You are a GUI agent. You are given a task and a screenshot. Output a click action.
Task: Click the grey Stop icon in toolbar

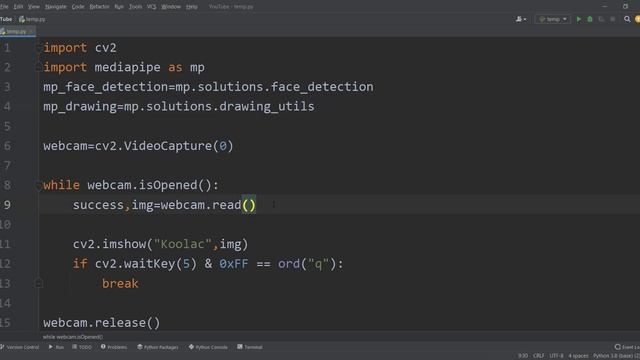(613, 19)
